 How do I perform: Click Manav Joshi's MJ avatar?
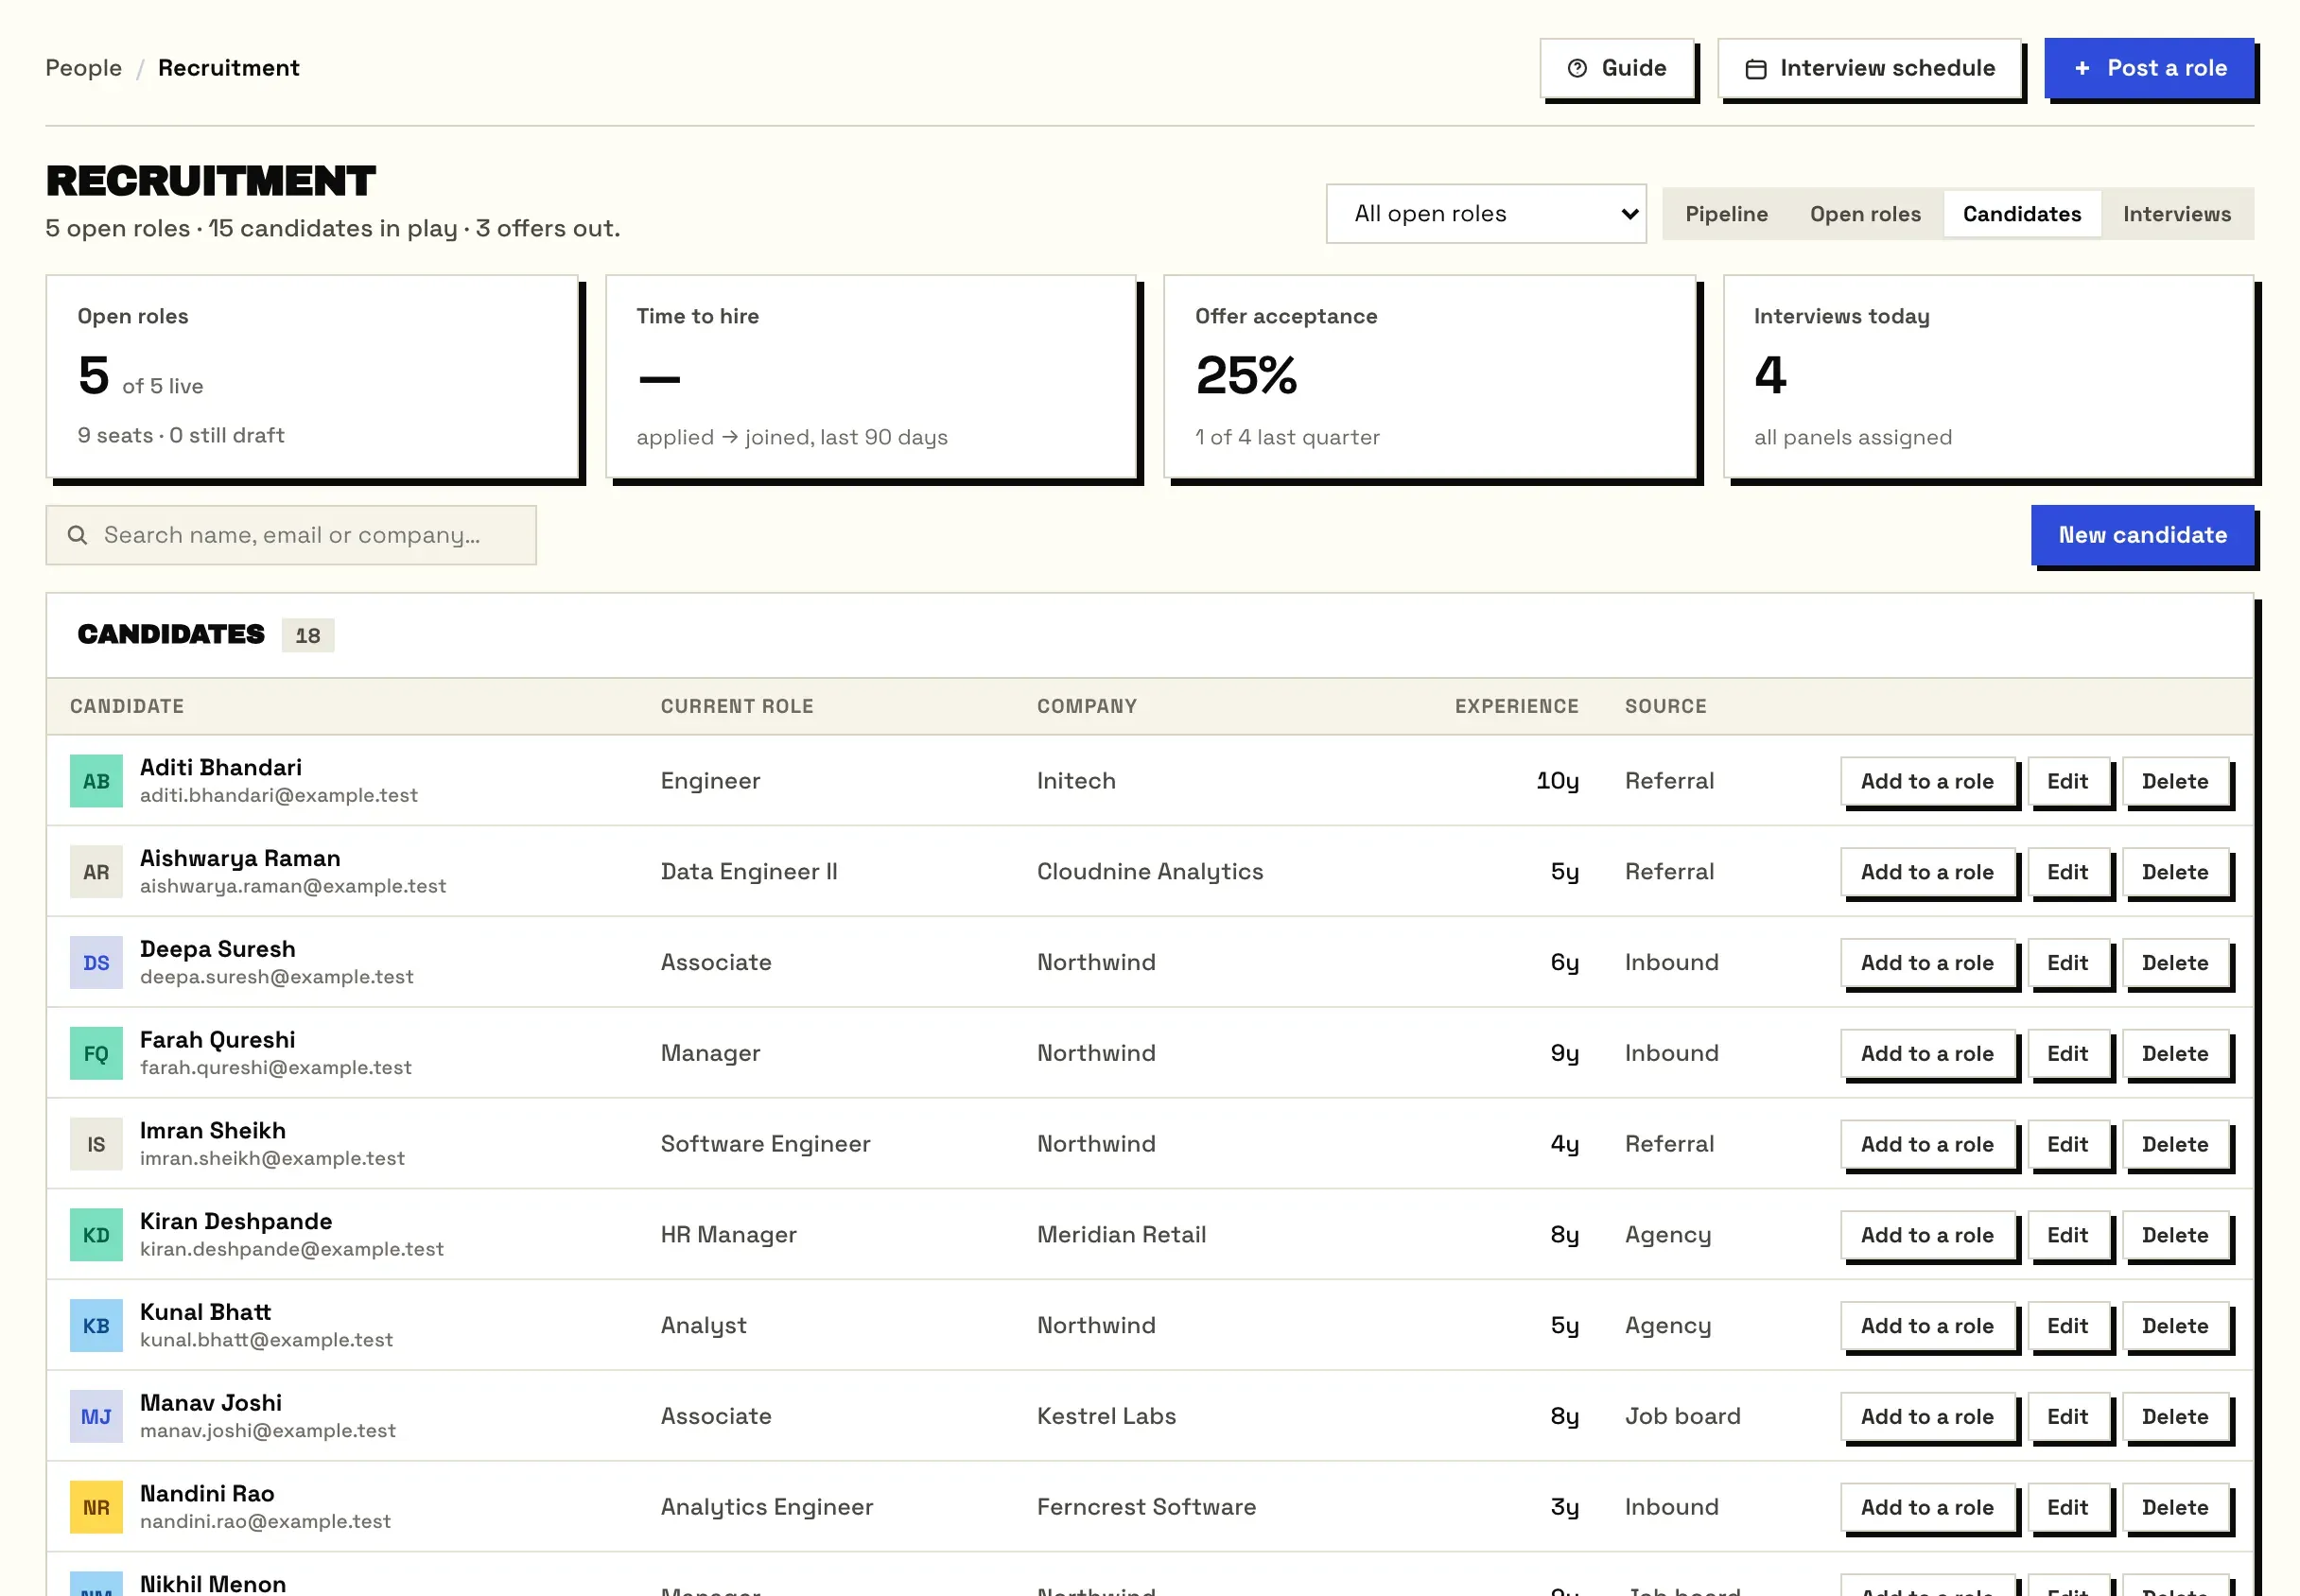96,1417
